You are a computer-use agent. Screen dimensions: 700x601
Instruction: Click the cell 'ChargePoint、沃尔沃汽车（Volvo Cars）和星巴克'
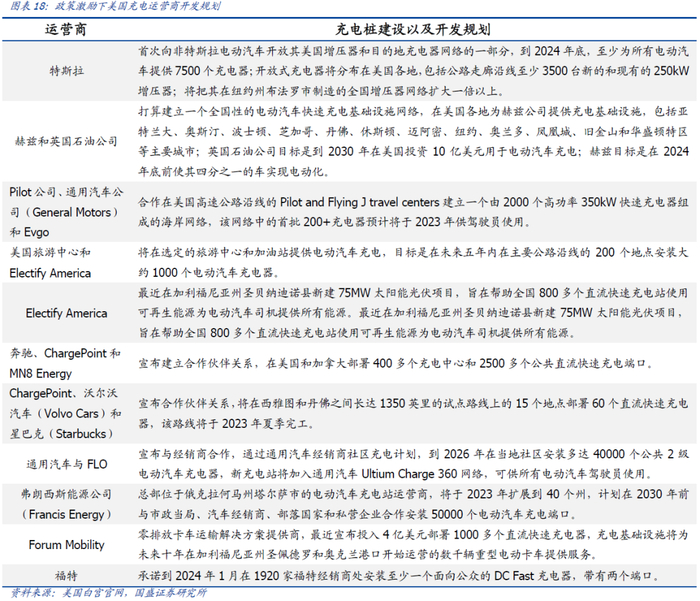pyautogui.click(x=65, y=413)
